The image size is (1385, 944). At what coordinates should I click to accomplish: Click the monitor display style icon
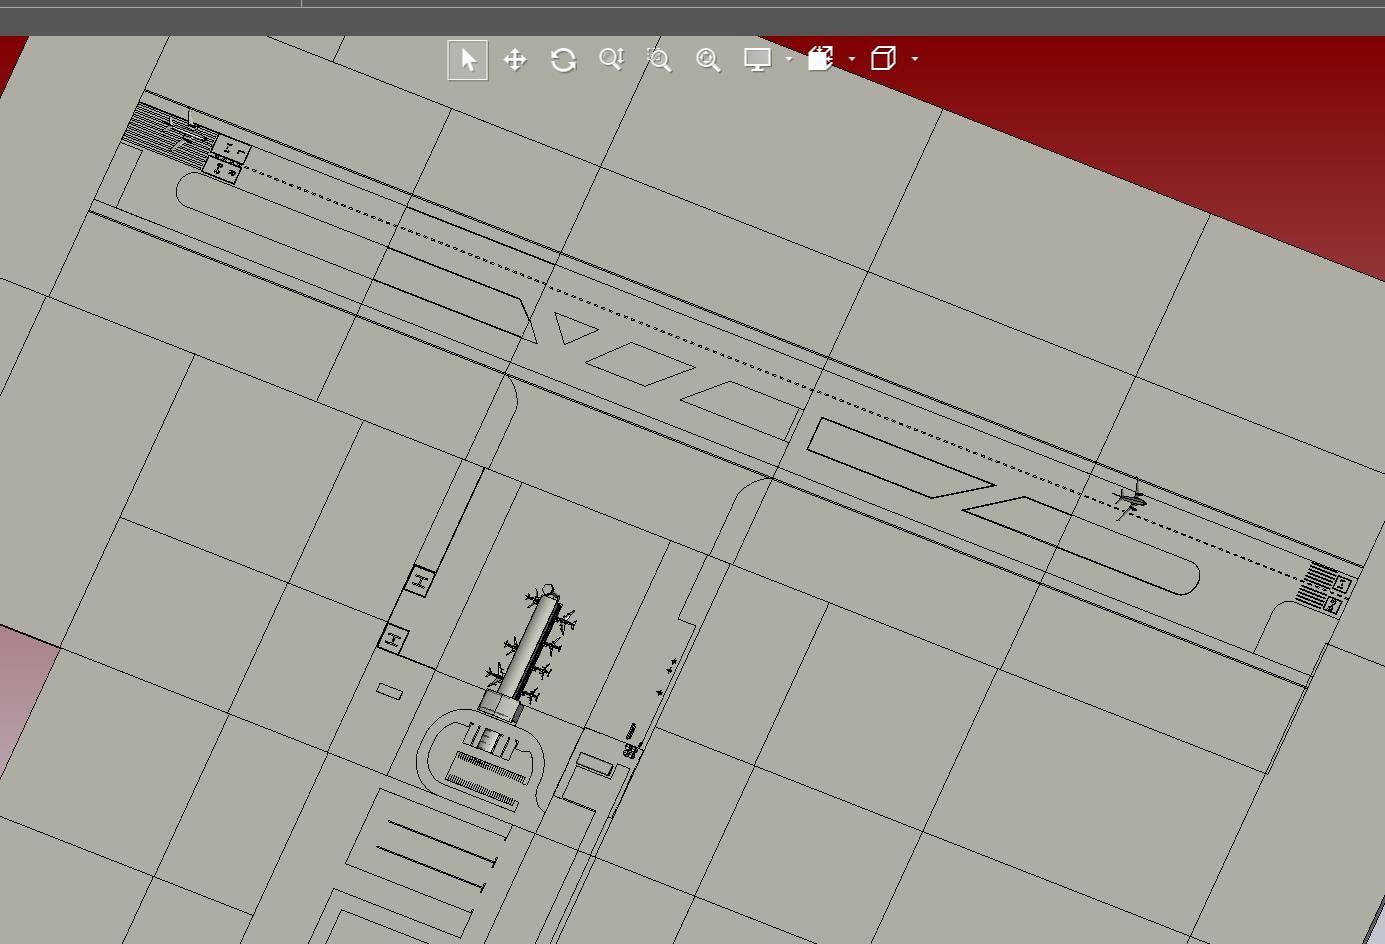pyautogui.click(x=758, y=60)
